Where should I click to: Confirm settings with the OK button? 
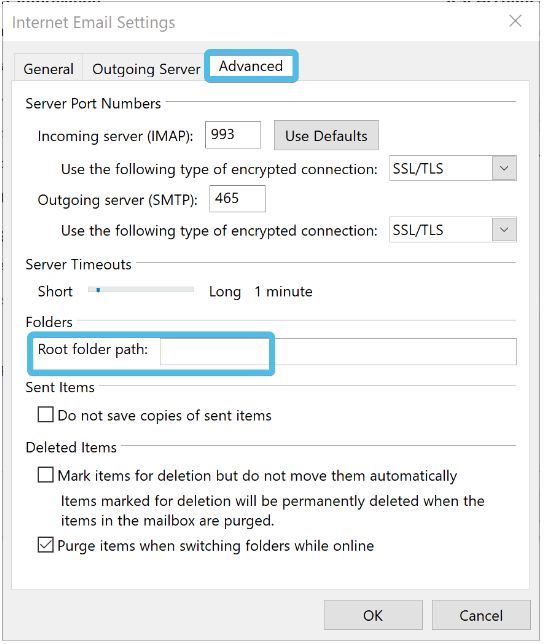pyautogui.click(x=373, y=615)
